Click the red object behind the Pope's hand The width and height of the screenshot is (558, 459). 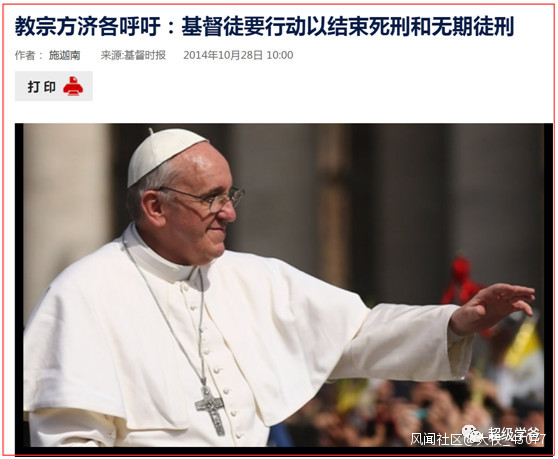coord(461,280)
